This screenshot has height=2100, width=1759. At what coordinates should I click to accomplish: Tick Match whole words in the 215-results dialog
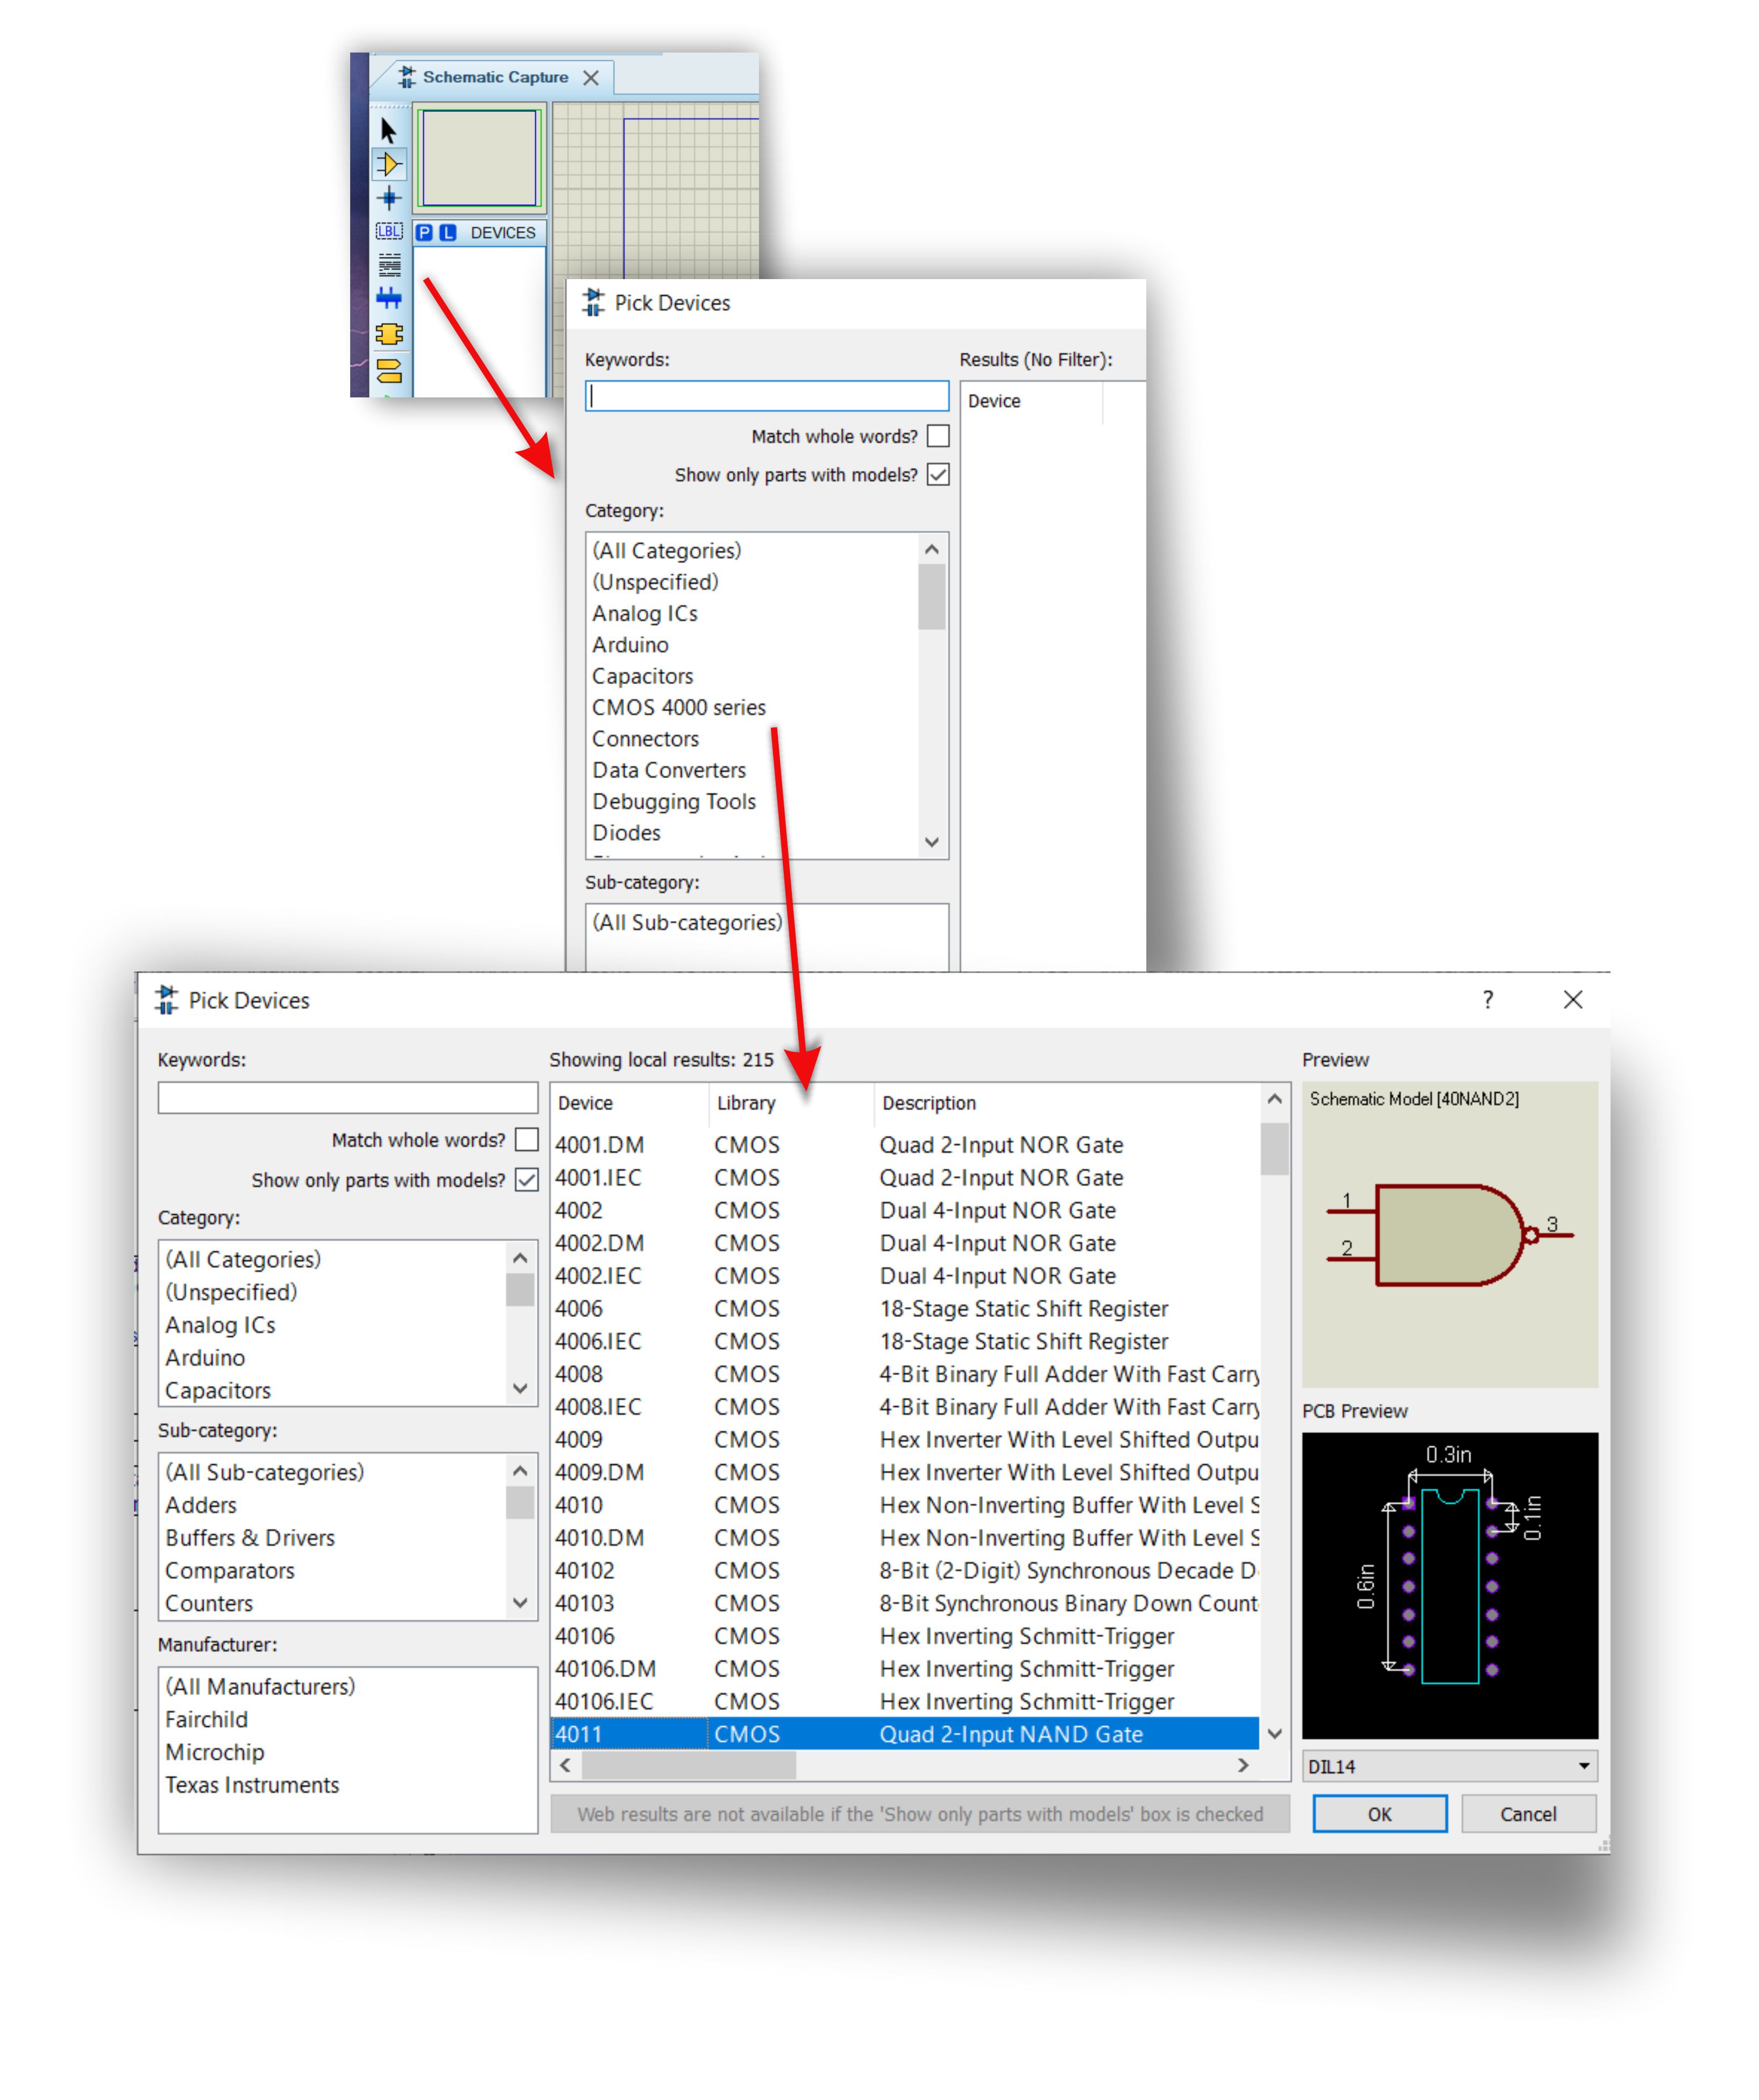[526, 1139]
